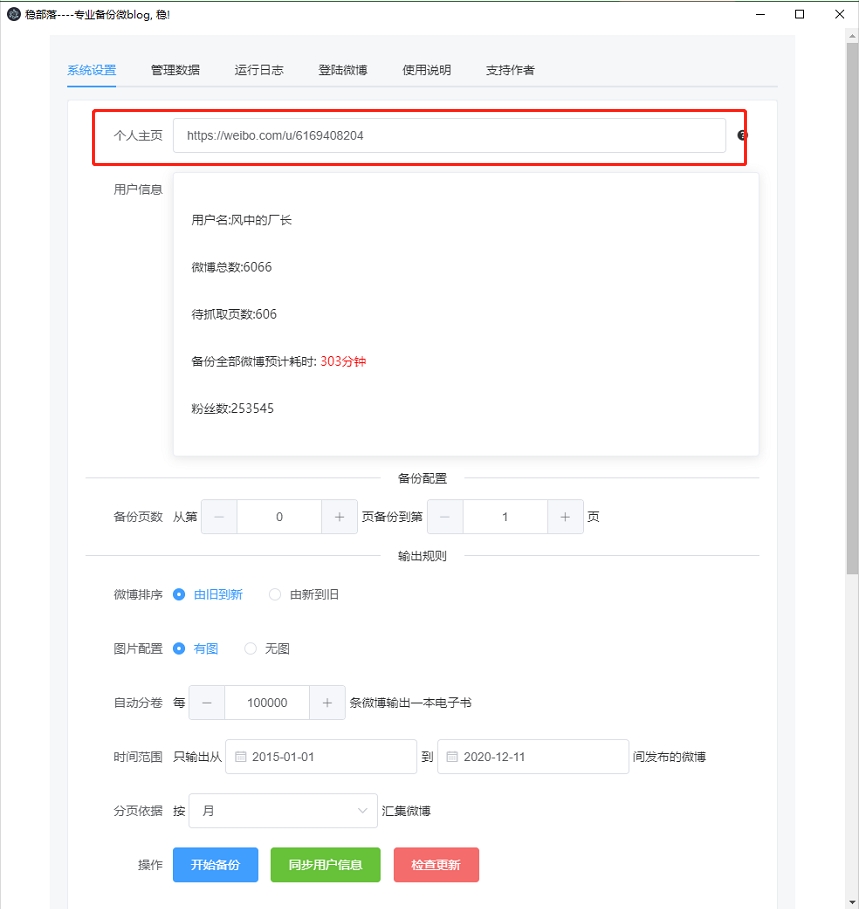859x909 pixels.
Task: Select 无图 option under 图片配置
Action: click(250, 648)
